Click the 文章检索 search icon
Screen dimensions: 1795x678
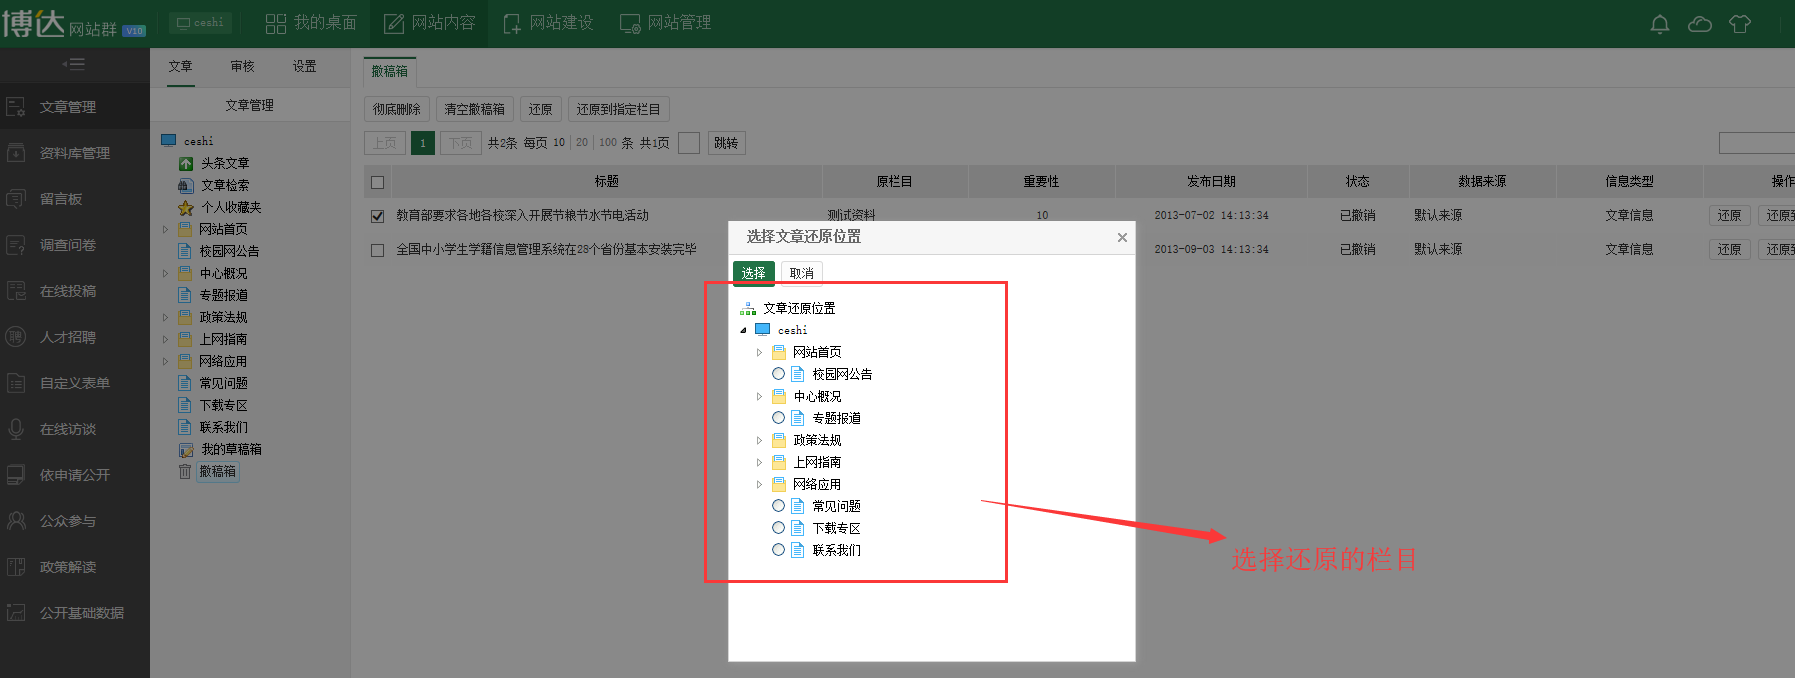[186, 185]
